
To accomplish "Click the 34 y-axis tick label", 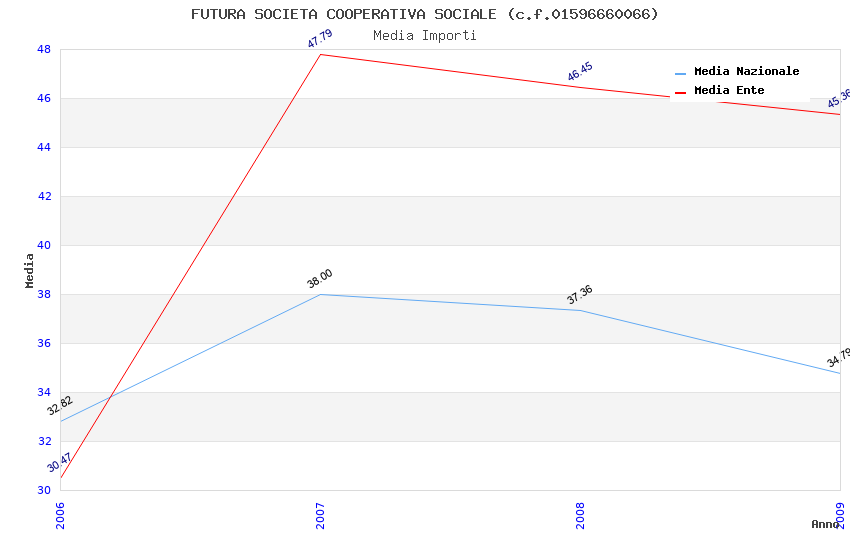I will [44, 392].
